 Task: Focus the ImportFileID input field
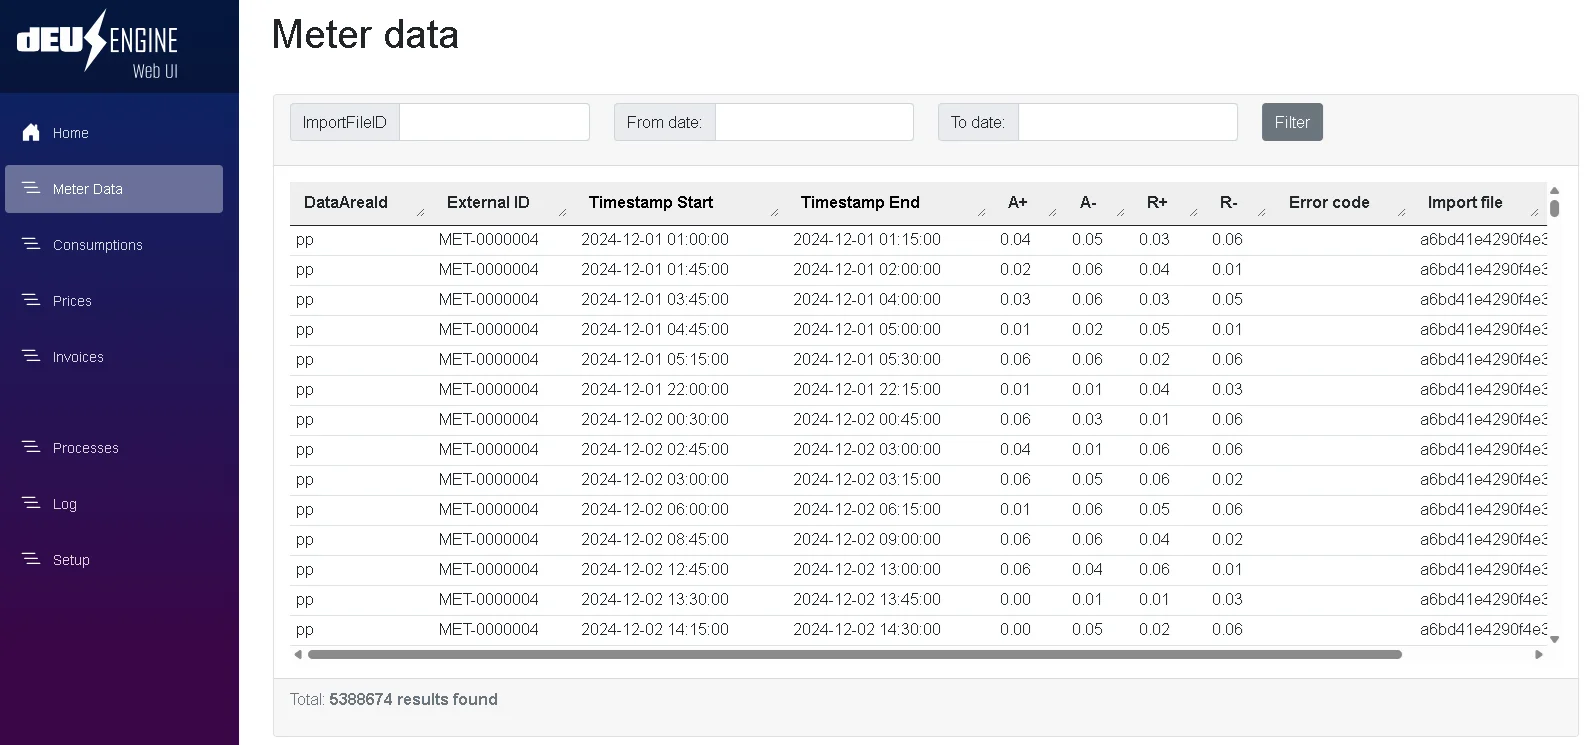coord(494,122)
